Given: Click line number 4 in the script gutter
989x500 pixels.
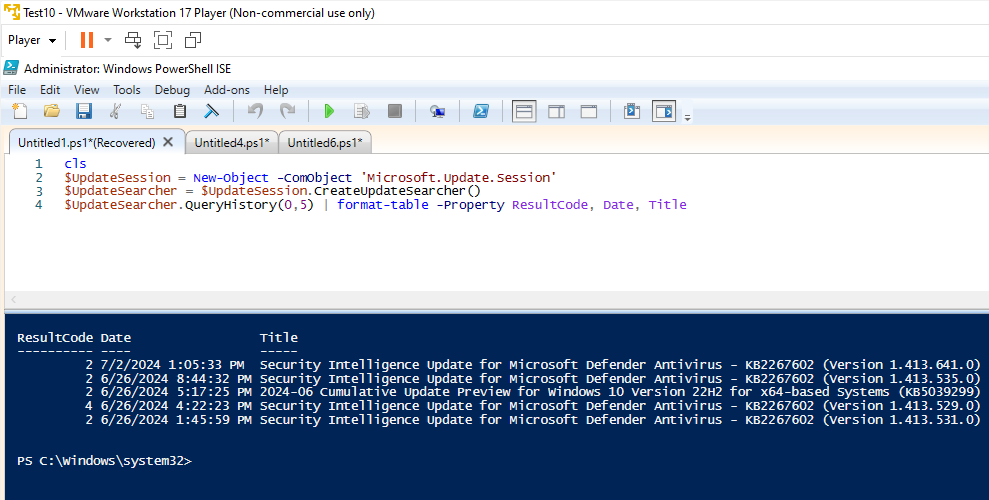Looking at the screenshot, I should pos(39,205).
